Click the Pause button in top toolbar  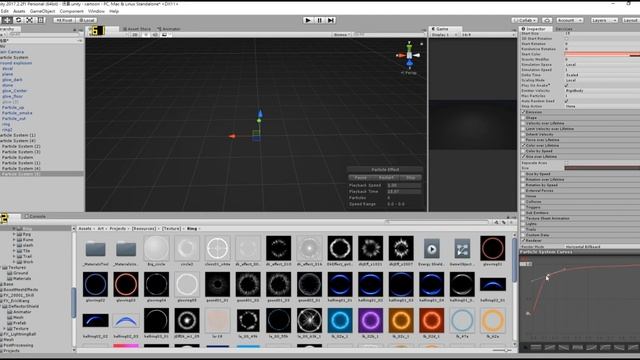(x=320, y=20)
